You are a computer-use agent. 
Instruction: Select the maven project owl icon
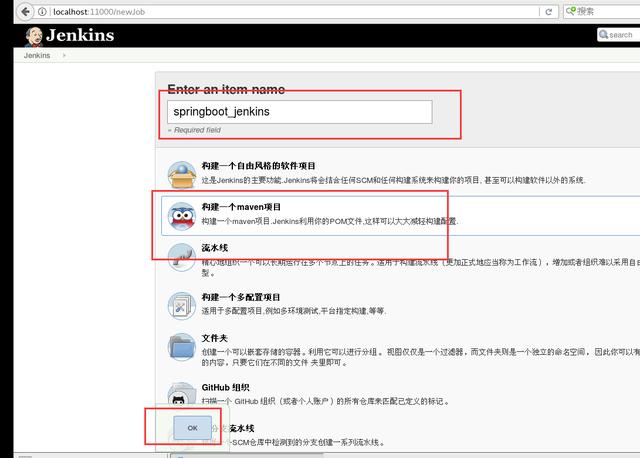(x=182, y=216)
